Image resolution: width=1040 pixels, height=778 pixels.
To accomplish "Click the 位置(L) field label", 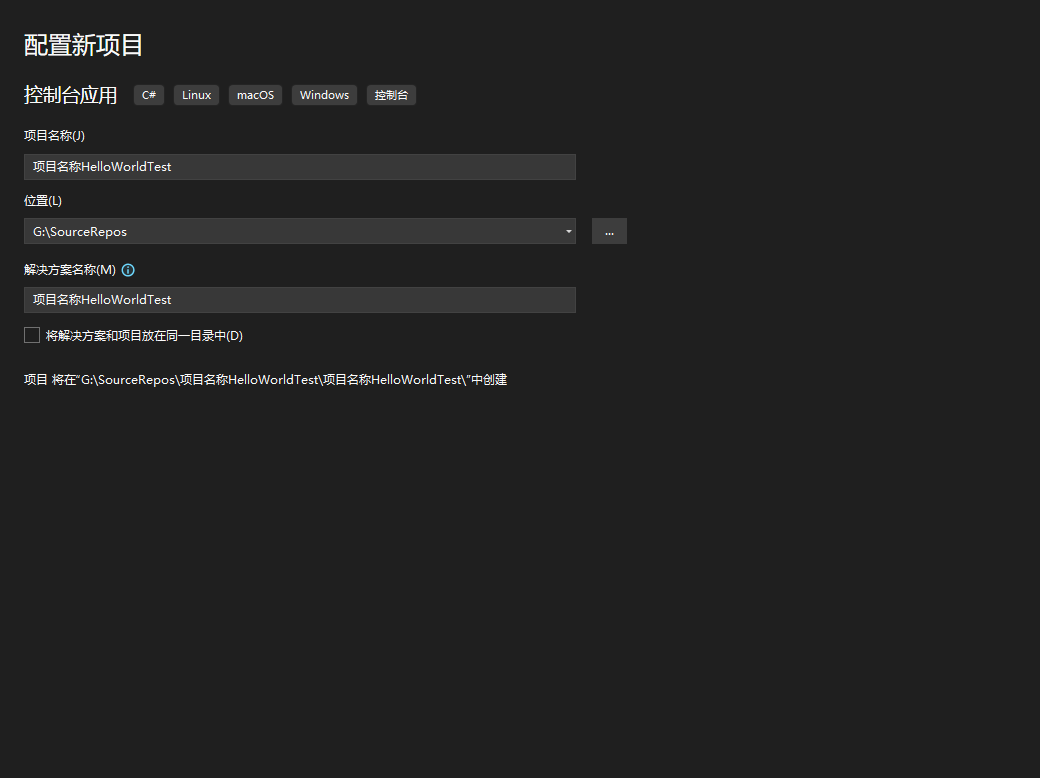I will click(43, 201).
